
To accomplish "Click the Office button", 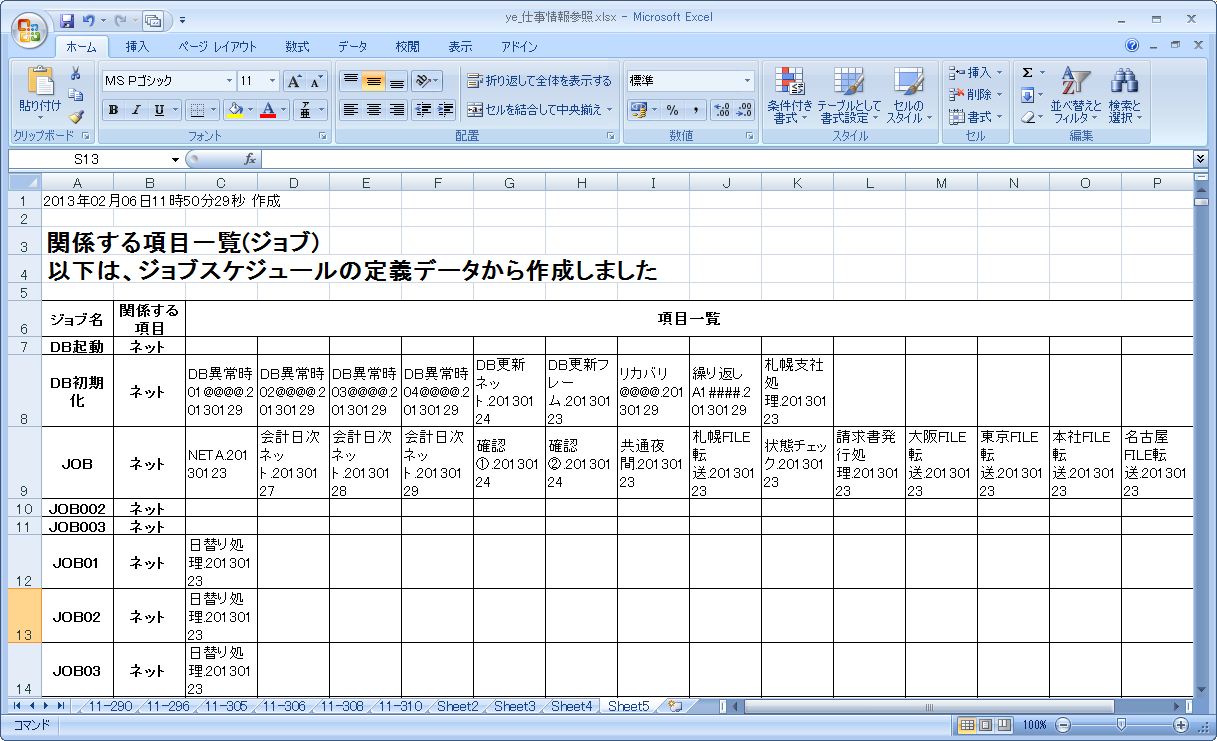I will (28, 28).
